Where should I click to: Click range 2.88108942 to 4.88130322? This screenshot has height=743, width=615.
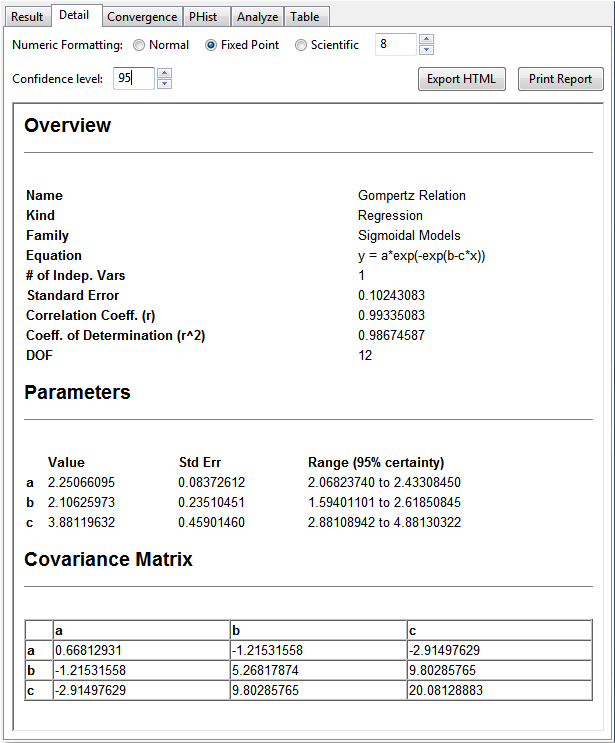(x=384, y=522)
